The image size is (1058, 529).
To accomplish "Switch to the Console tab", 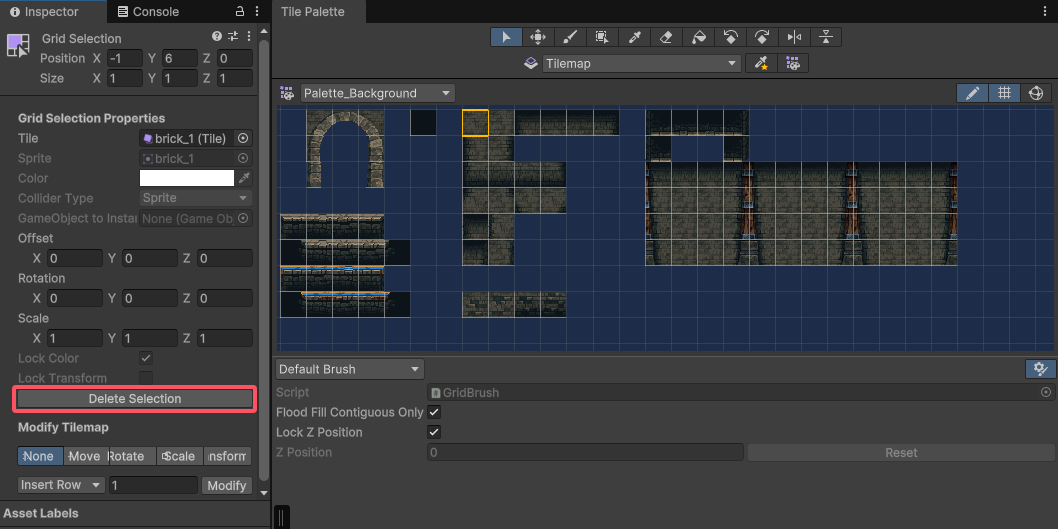I will [x=148, y=11].
